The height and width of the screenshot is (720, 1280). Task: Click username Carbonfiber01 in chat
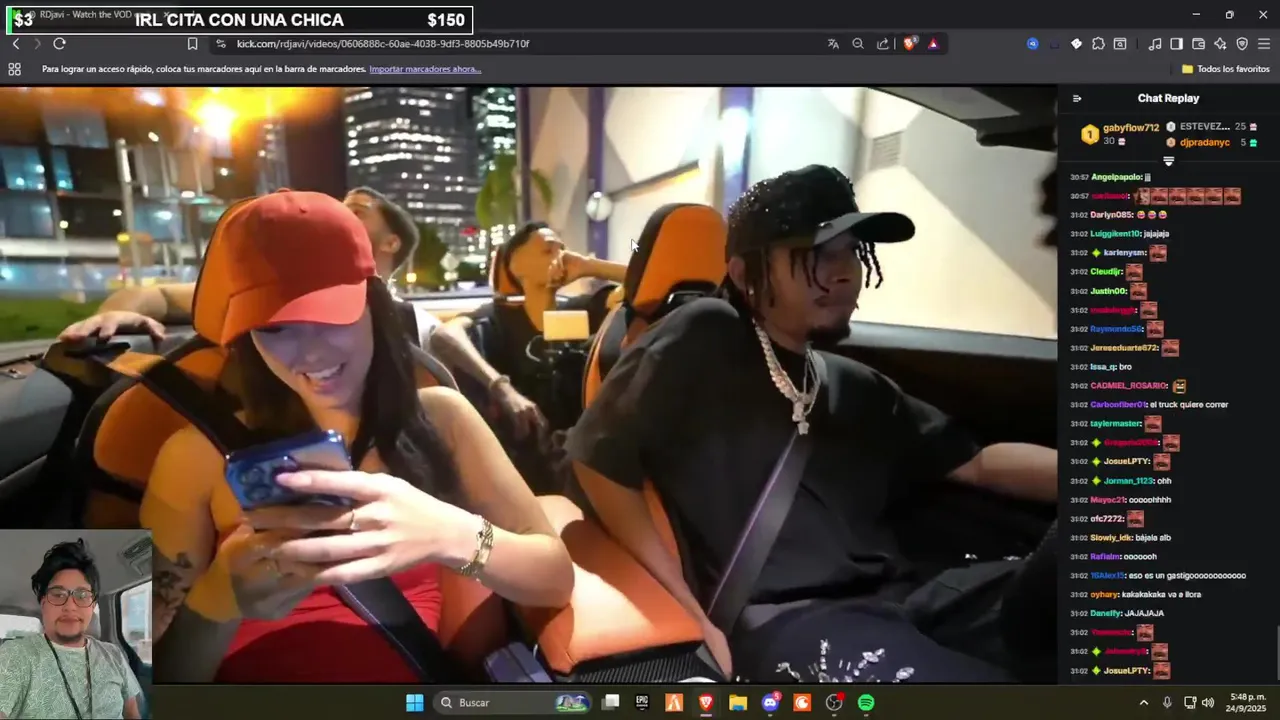point(1119,405)
